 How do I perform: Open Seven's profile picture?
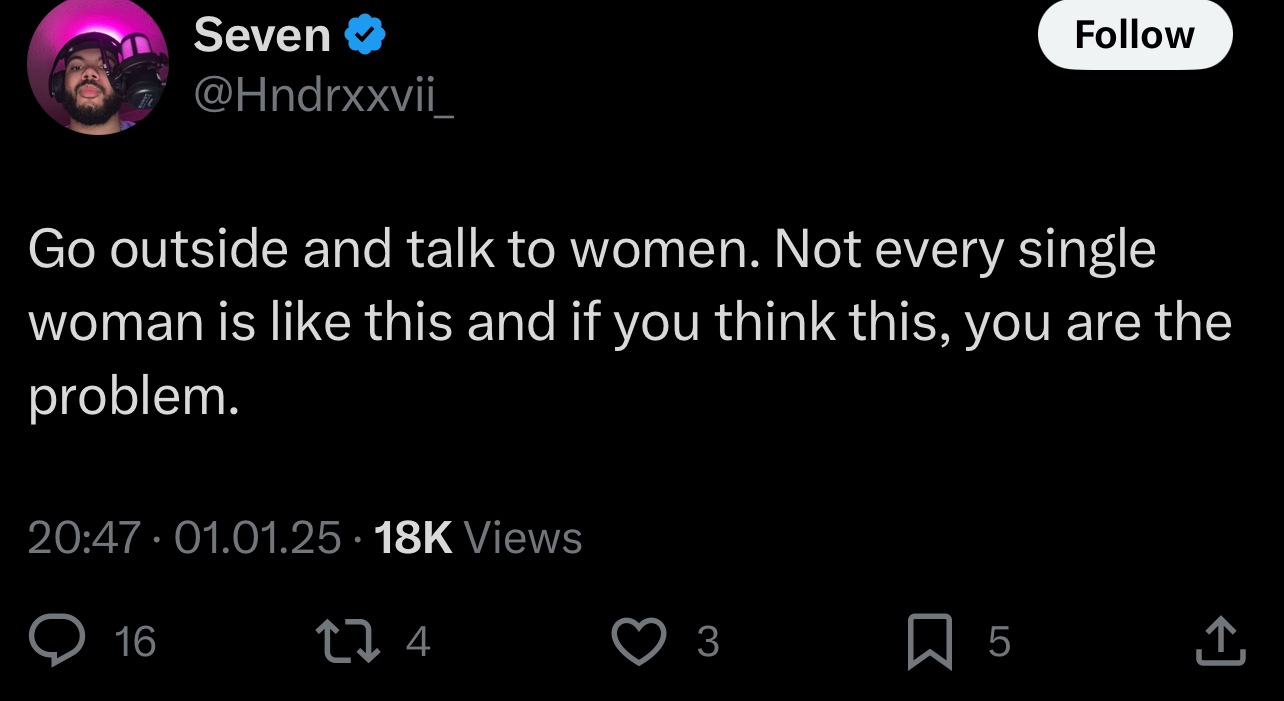97,68
